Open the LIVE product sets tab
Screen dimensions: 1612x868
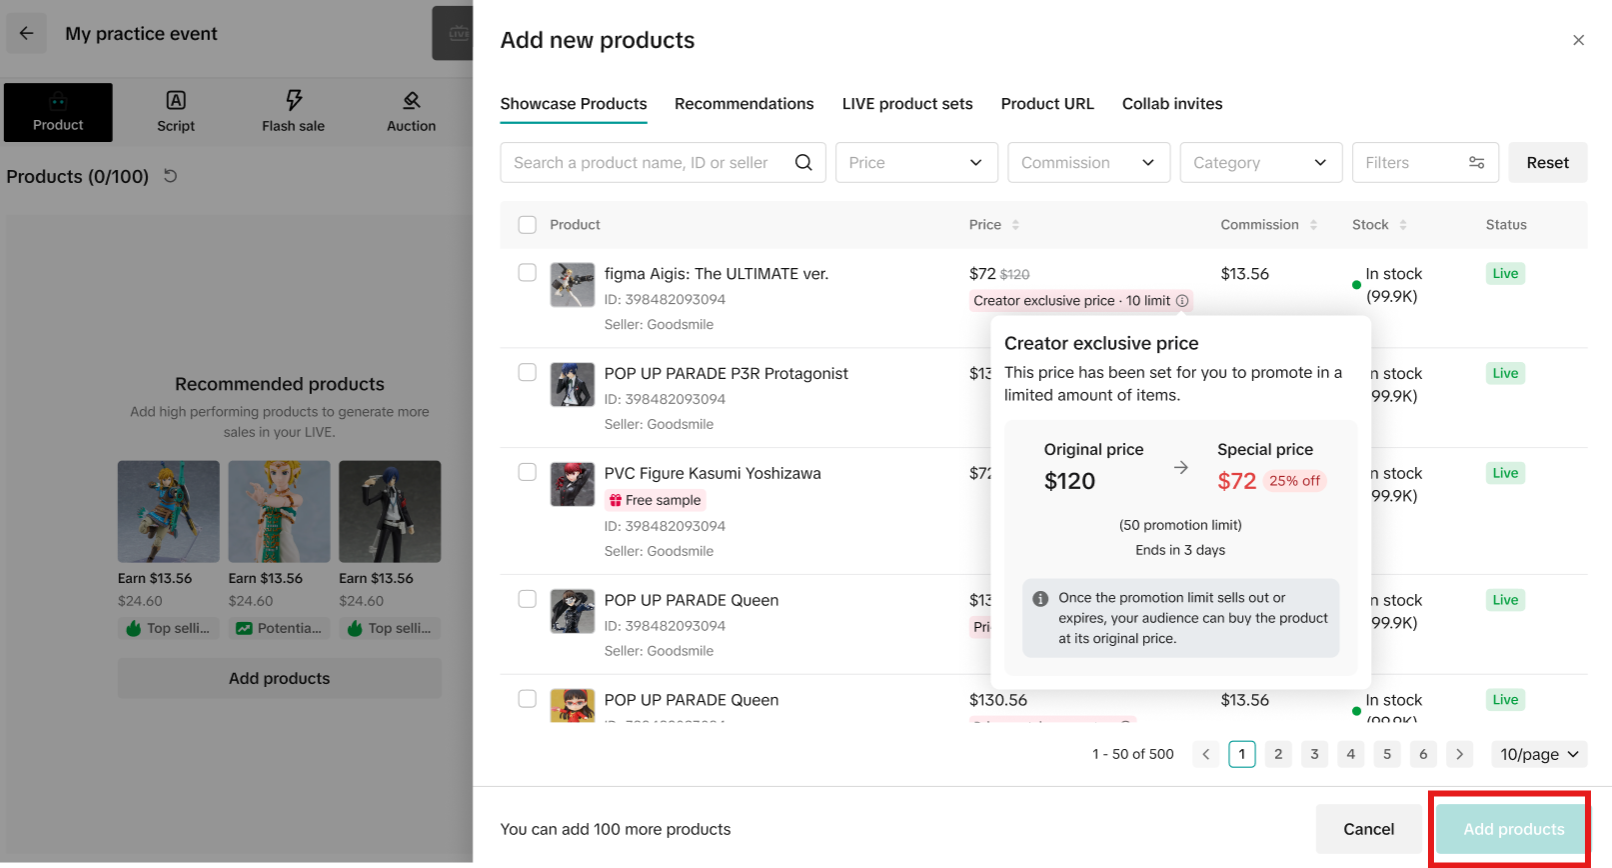click(x=907, y=104)
